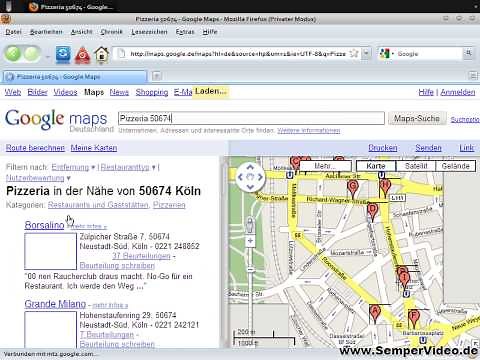
Task: Pan the map up with arrow
Action: tap(250, 168)
